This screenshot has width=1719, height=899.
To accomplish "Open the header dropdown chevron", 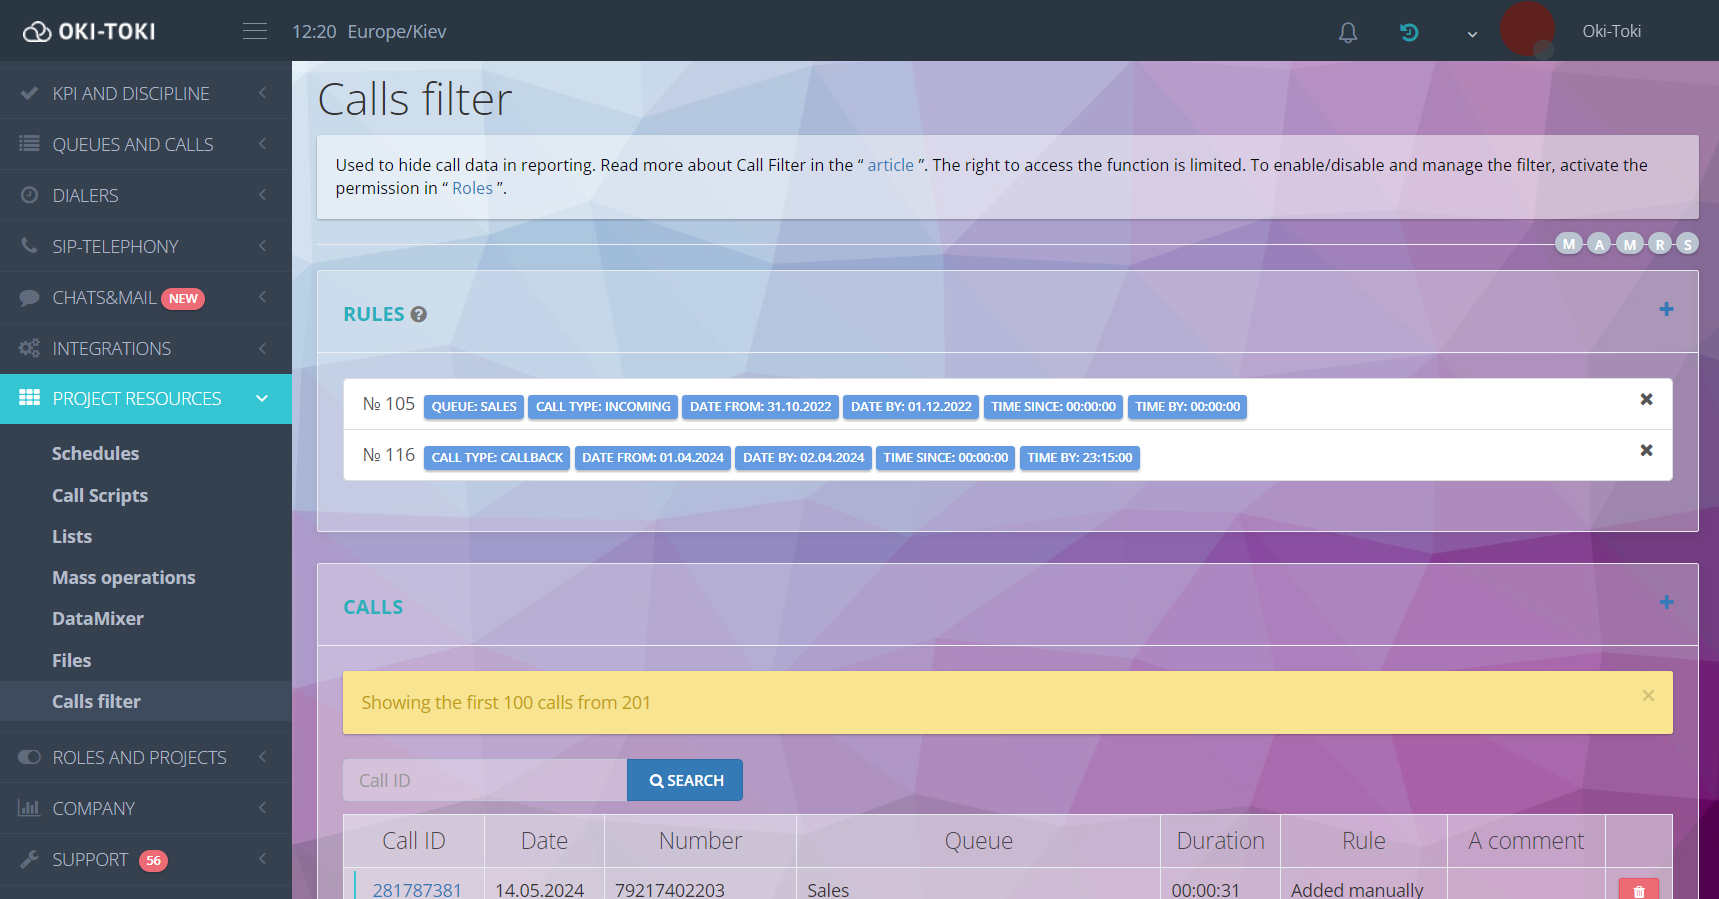I will pyautogui.click(x=1472, y=34).
